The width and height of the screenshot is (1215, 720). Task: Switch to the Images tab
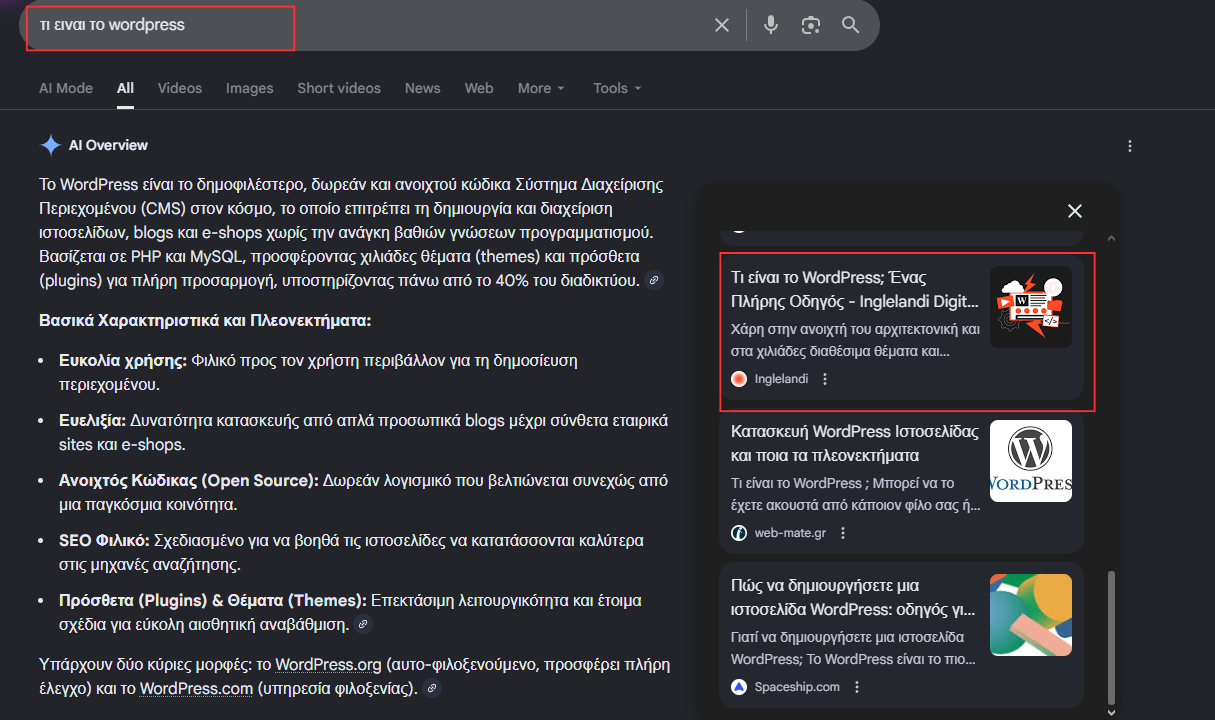[x=249, y=88]
